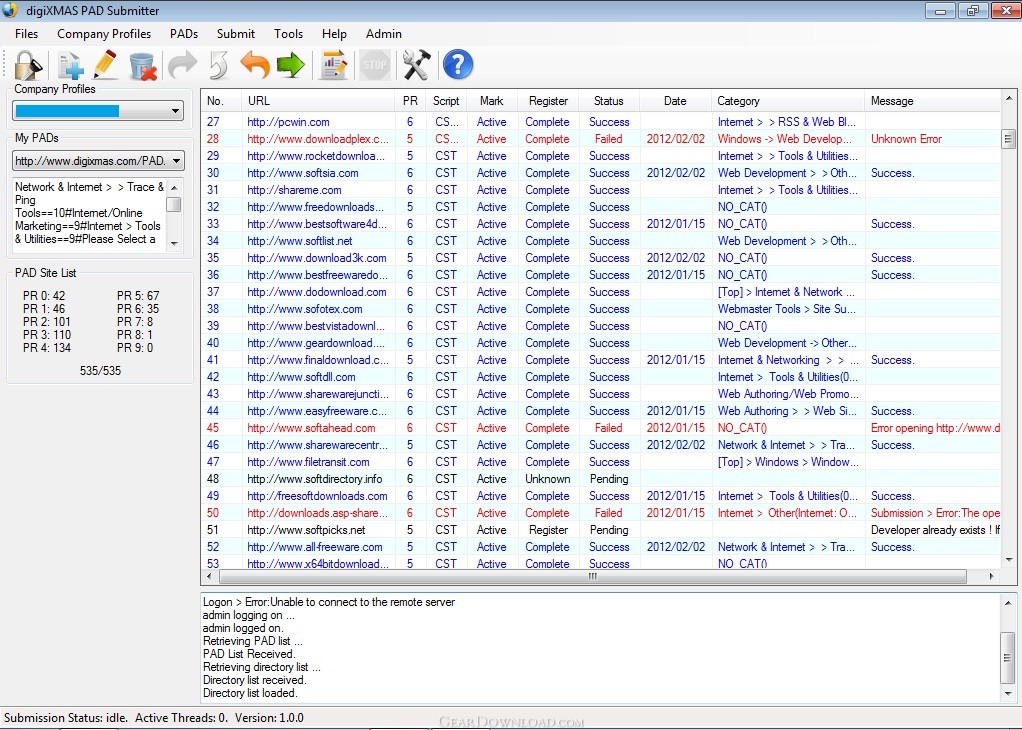Click the log panel scrollbar thumb
The height and width of the screenshot is (730, 1022).
pos(1008,657)
